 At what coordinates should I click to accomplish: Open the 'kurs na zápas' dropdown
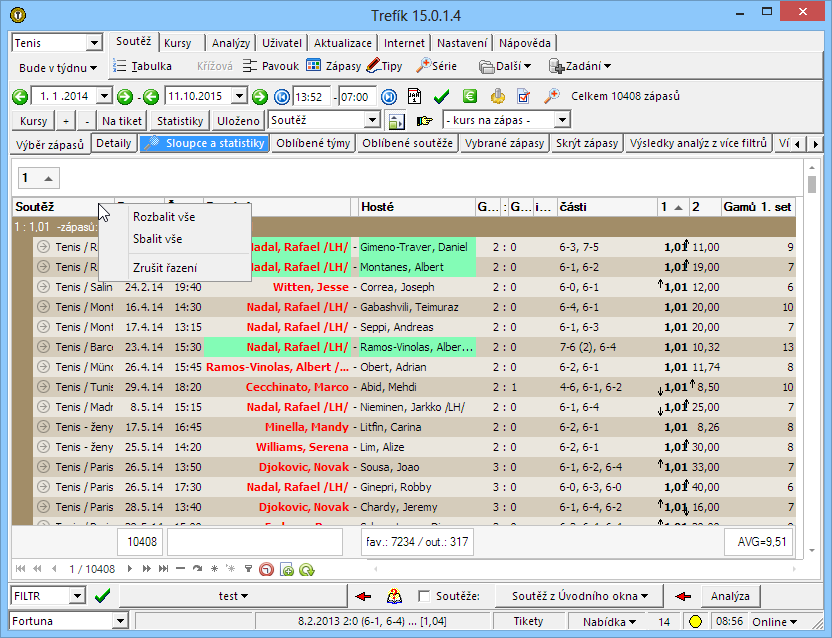[562, 120]
